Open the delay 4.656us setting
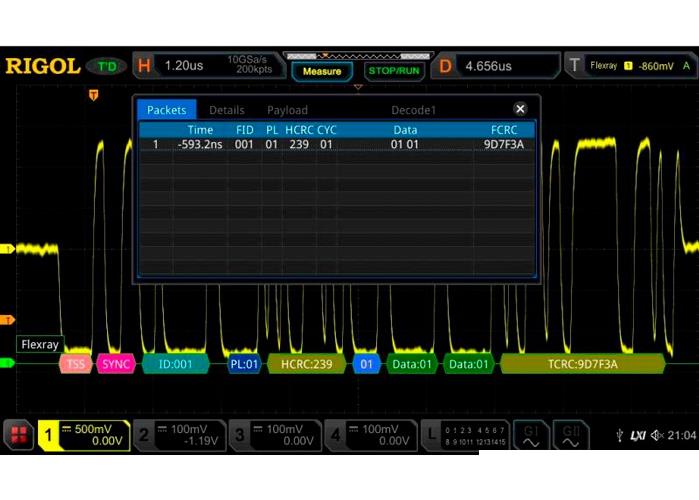The image size is (699, 500). [x=494, y=66]
